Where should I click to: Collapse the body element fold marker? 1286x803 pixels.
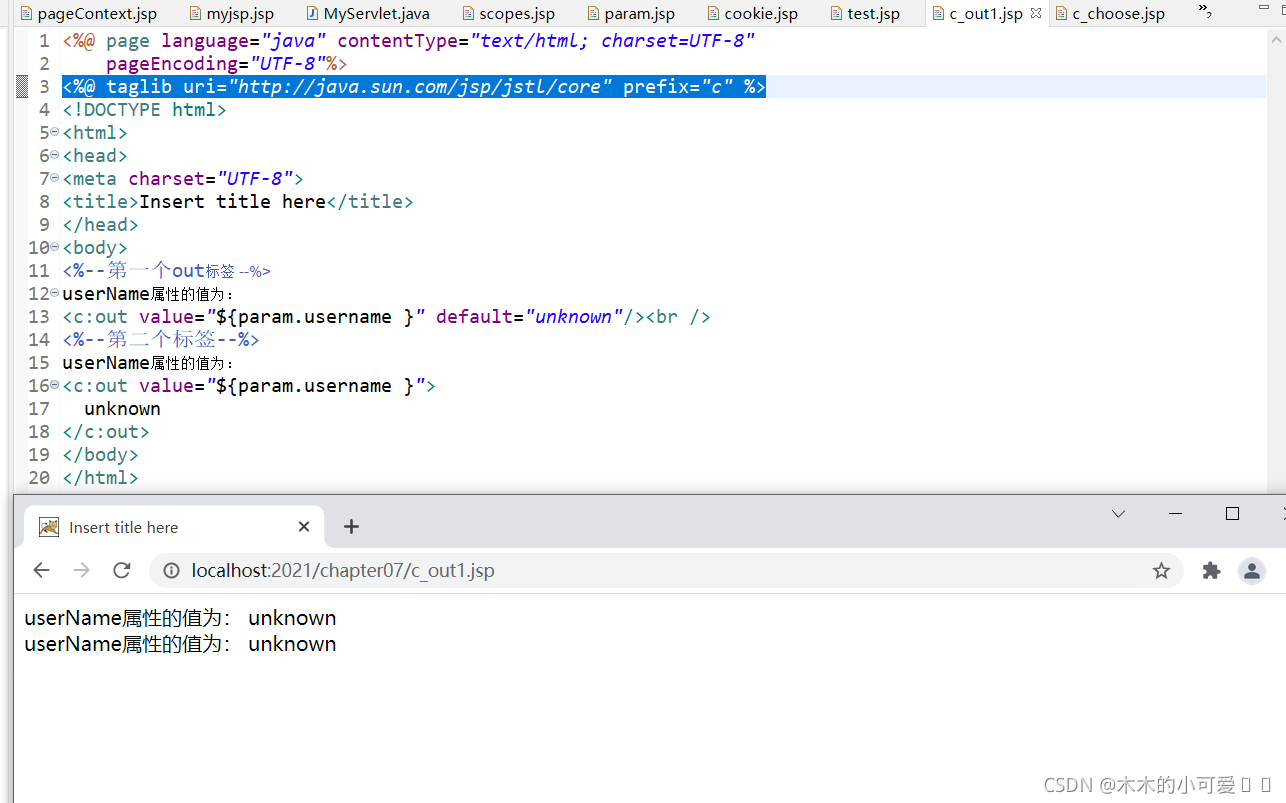coord(54,247)
